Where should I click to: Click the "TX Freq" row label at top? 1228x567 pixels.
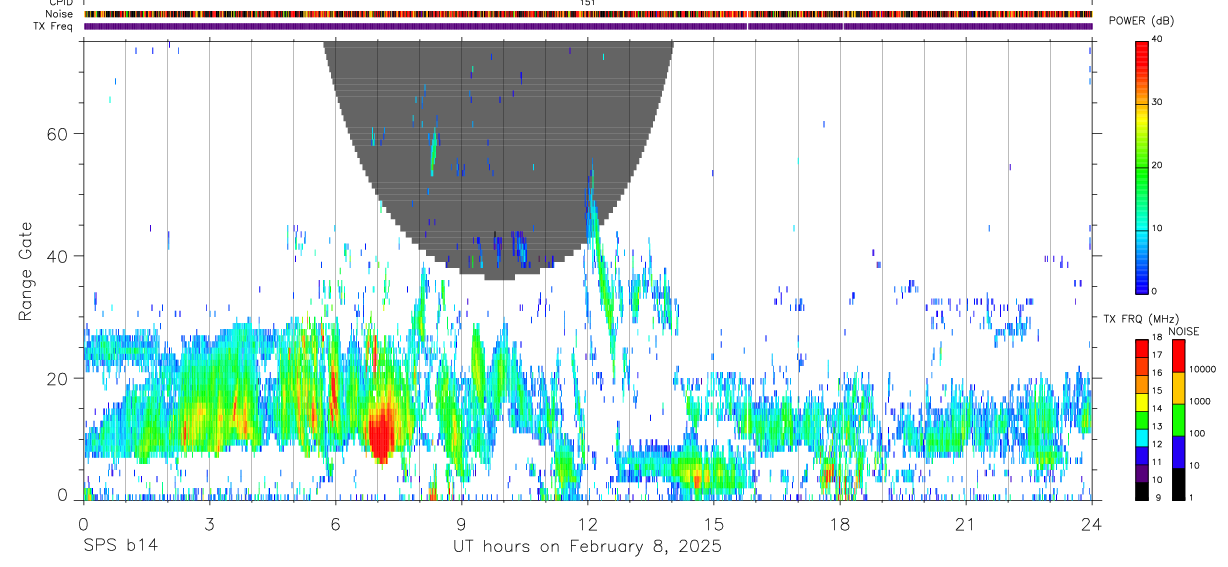(54, 26)
